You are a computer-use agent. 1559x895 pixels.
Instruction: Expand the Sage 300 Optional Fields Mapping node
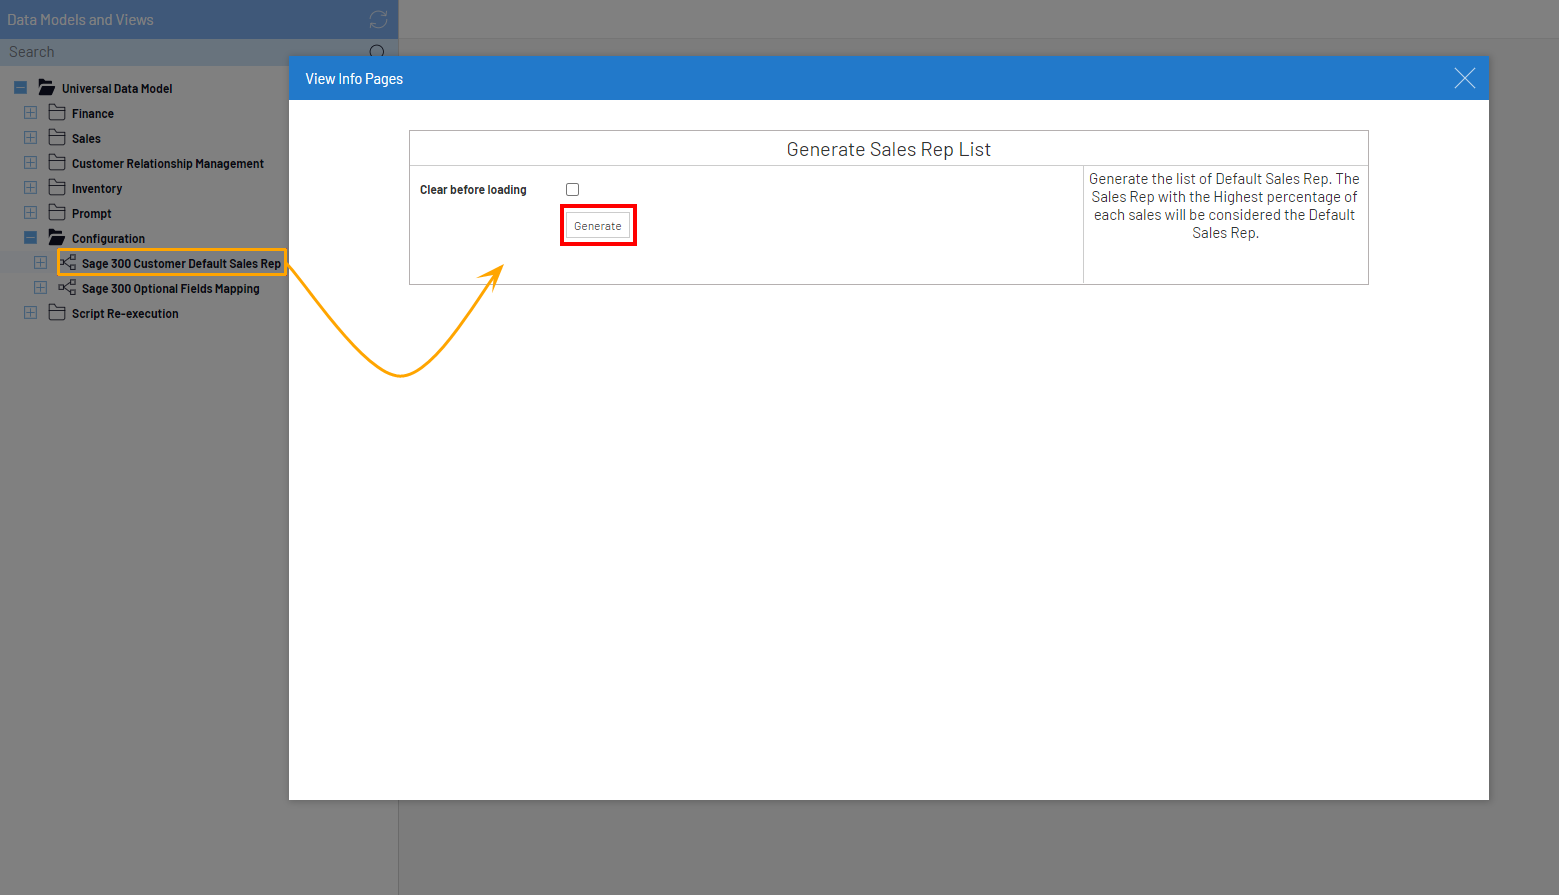[40, 288]
